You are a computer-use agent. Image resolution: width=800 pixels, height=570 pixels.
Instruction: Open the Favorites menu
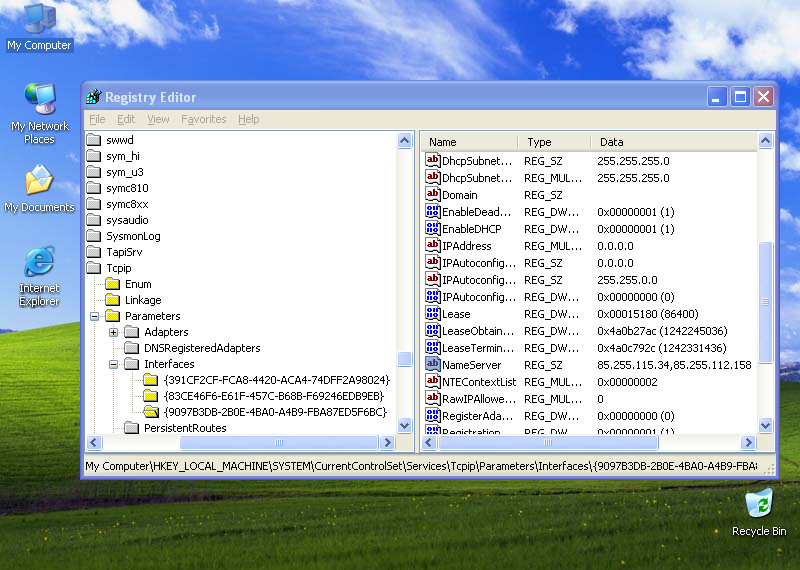(204, 119)
